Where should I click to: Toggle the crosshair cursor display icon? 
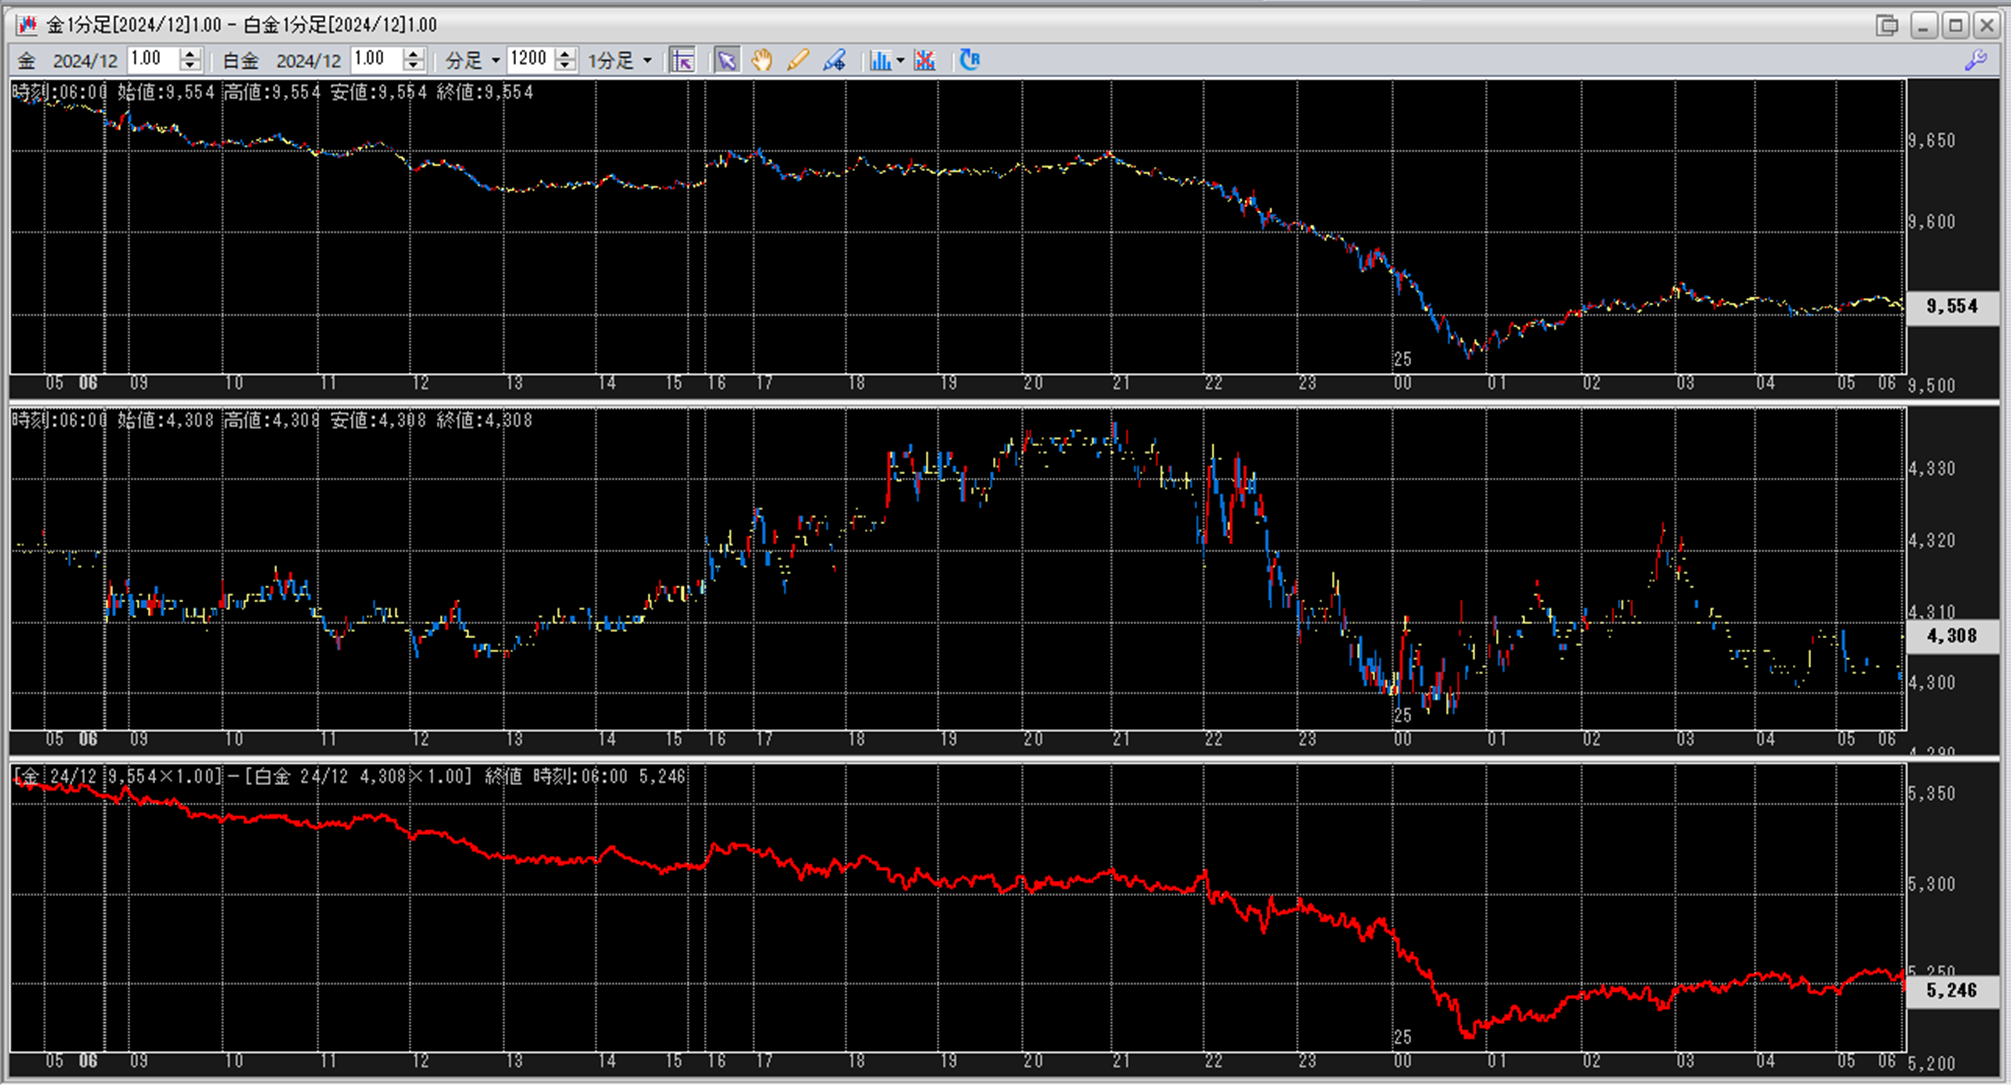[682, 60]
